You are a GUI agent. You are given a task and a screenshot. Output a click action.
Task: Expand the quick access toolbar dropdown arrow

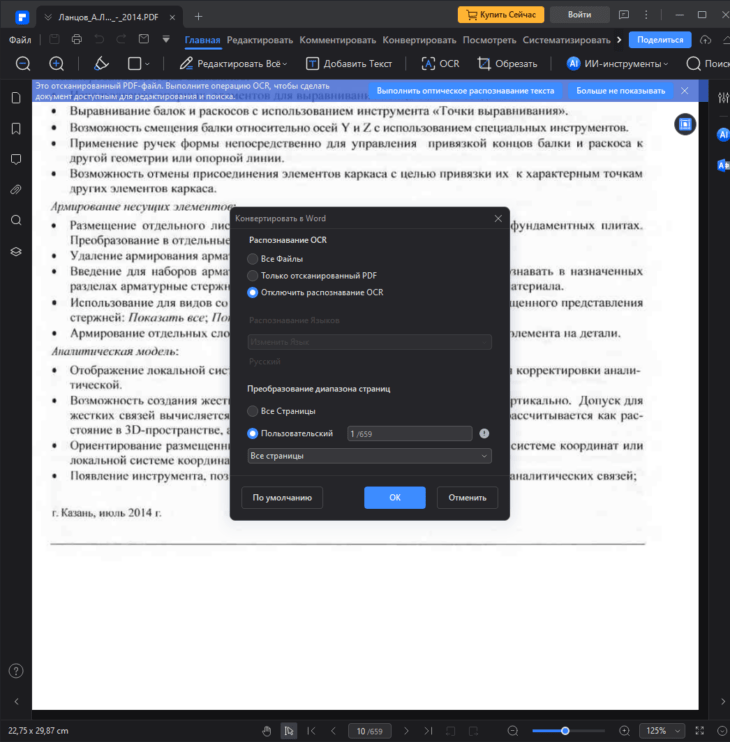pyautogui.click(x=166, y=39)
